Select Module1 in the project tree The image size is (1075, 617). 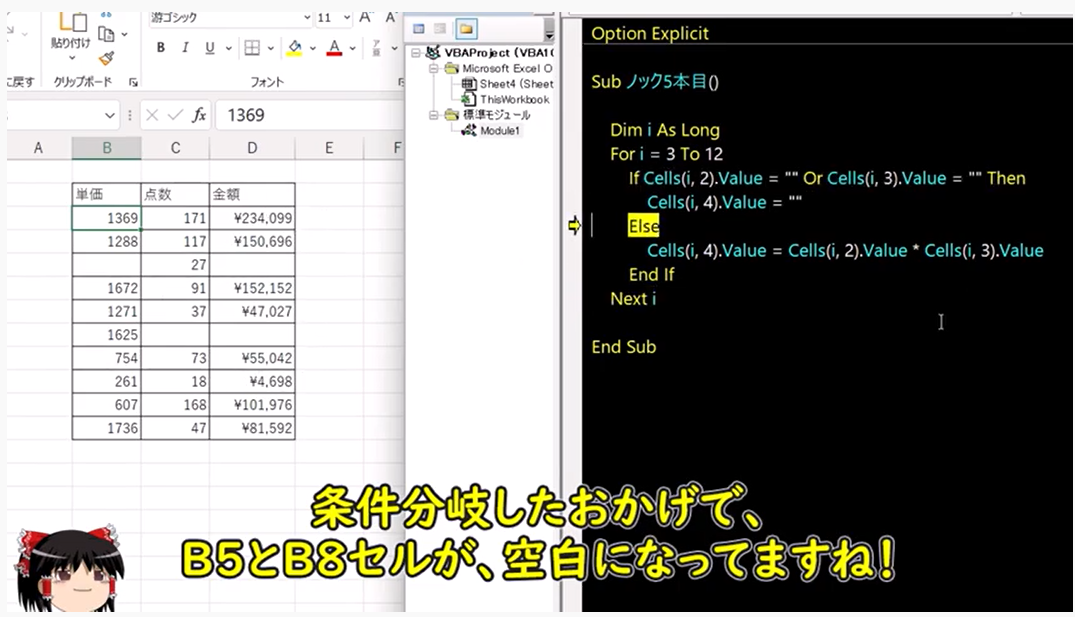tap(499, 130)
